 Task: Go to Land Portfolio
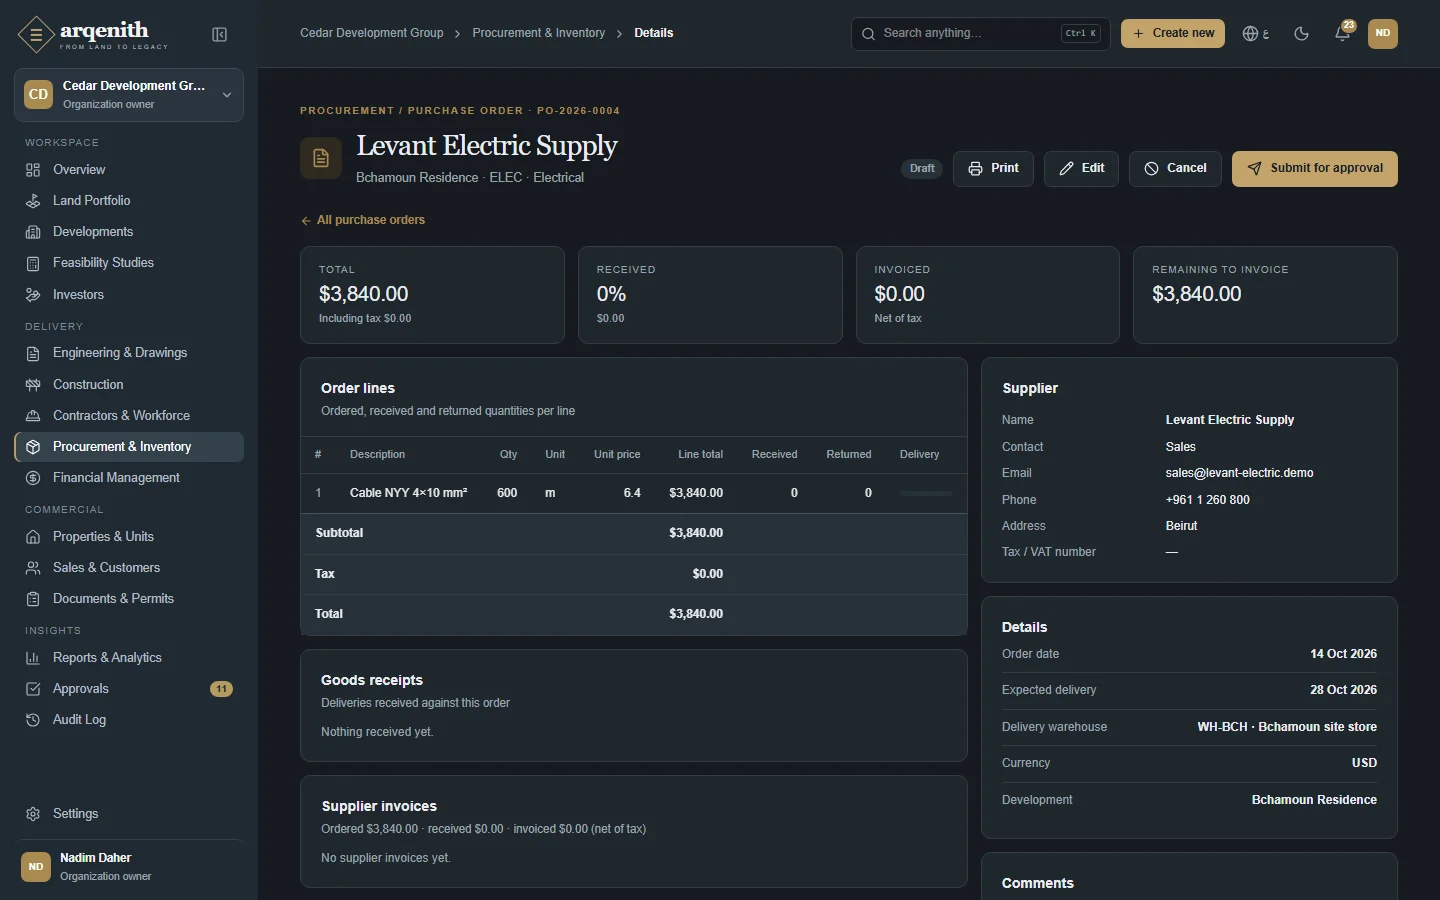click(129, 201)
